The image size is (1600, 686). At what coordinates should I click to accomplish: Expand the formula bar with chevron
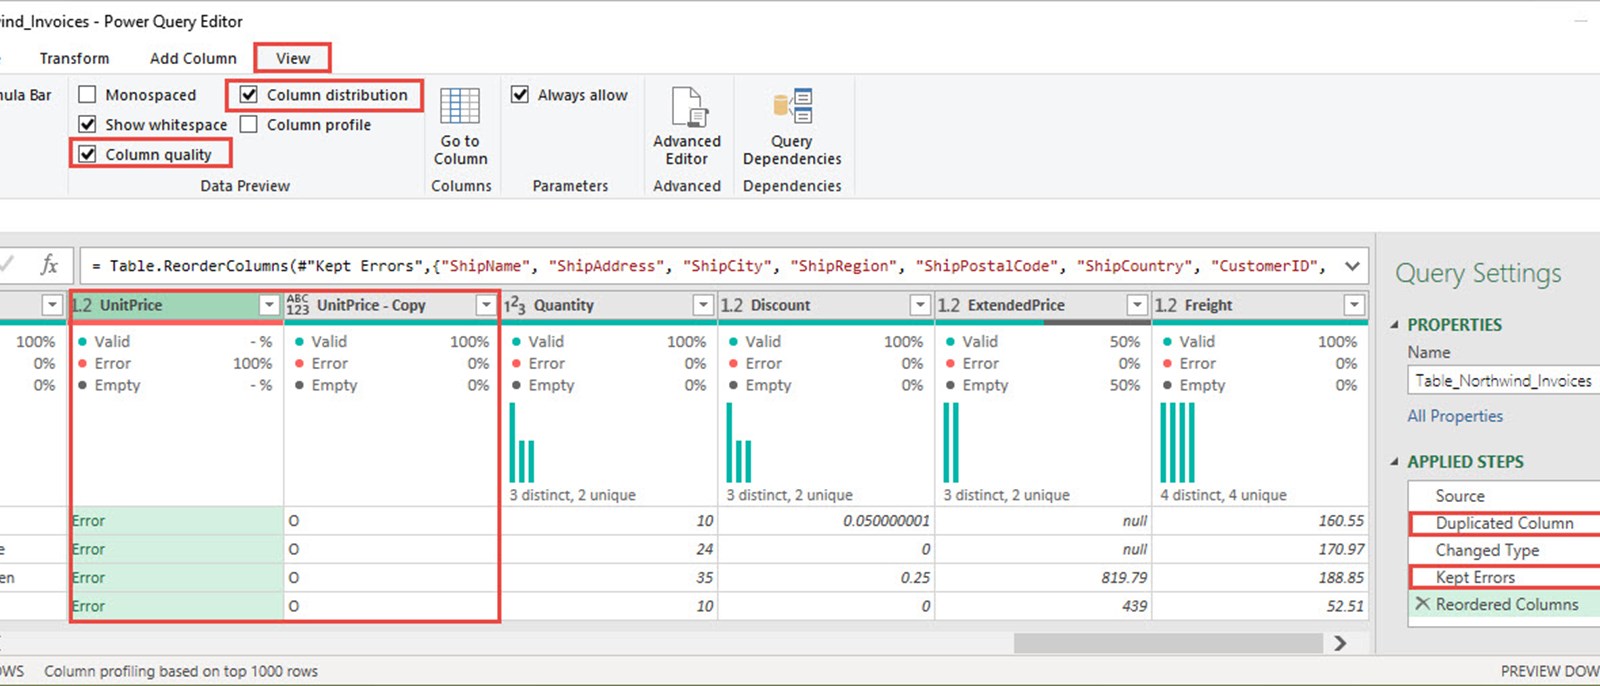pos(1352,266)
